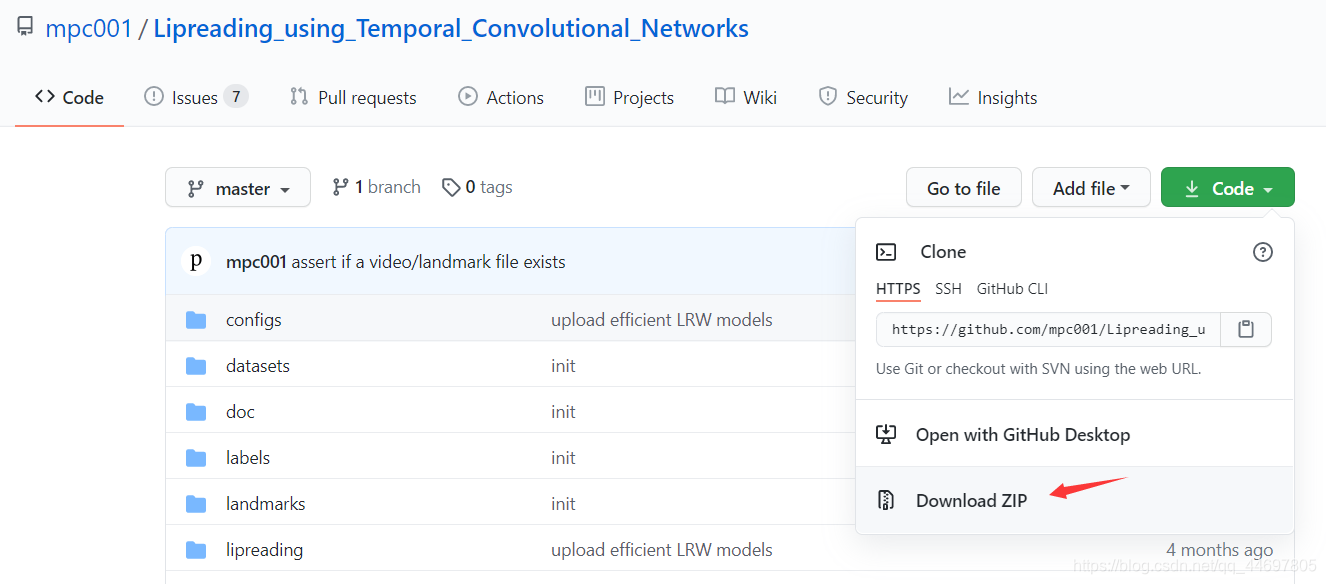Choose Download ZIP
Screen dimensions: 1326x584
[x=1075, y=501]
